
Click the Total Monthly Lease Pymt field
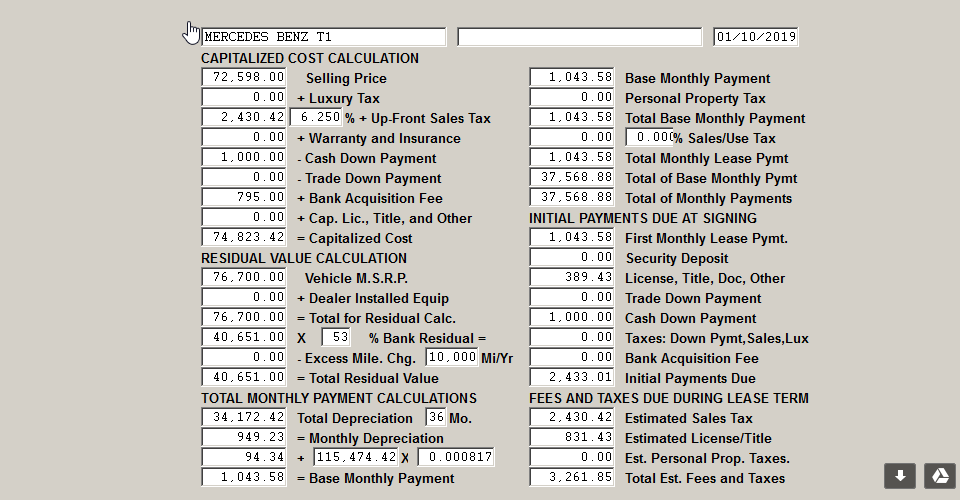[x=572, y=157]
